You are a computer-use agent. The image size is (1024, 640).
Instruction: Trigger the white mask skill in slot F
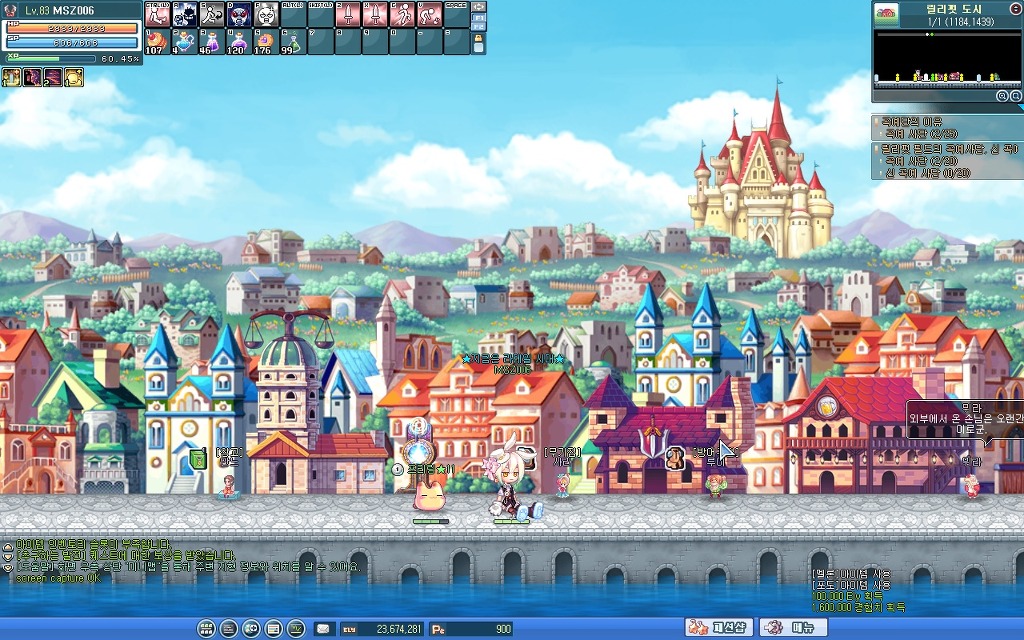click(x=266, y=14)
